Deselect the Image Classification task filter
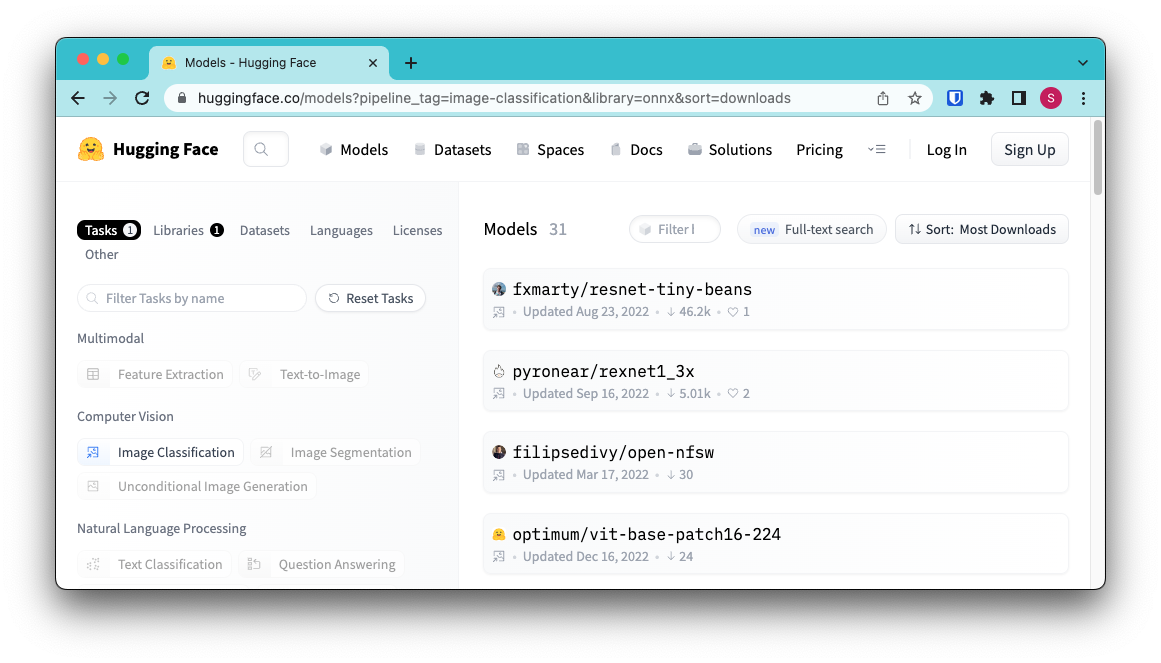 coord(161,452)
